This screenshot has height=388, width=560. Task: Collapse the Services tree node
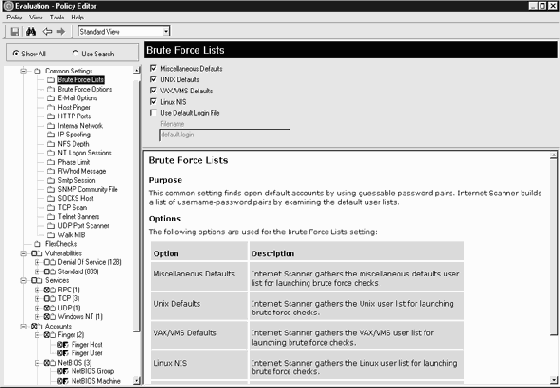click(x=24, y=280)
